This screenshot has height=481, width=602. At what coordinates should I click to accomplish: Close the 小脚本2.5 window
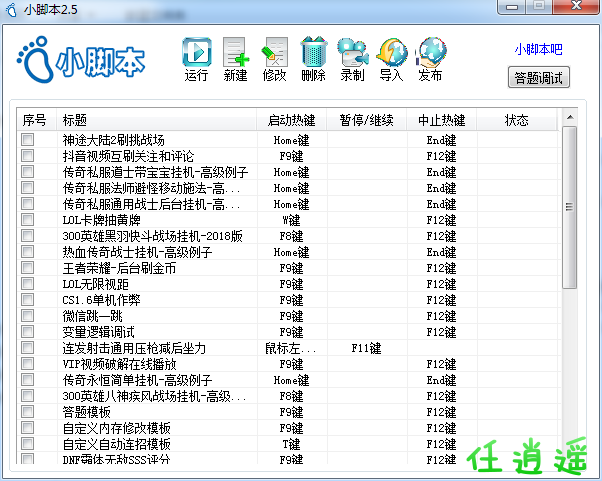point(577,6)
